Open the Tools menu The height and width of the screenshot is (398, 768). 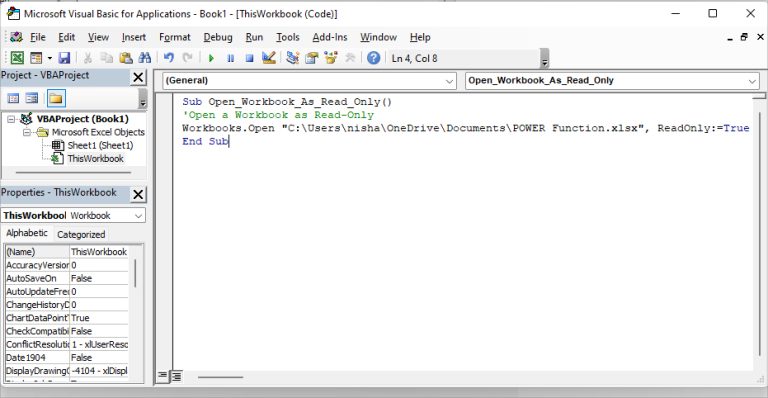288,37
